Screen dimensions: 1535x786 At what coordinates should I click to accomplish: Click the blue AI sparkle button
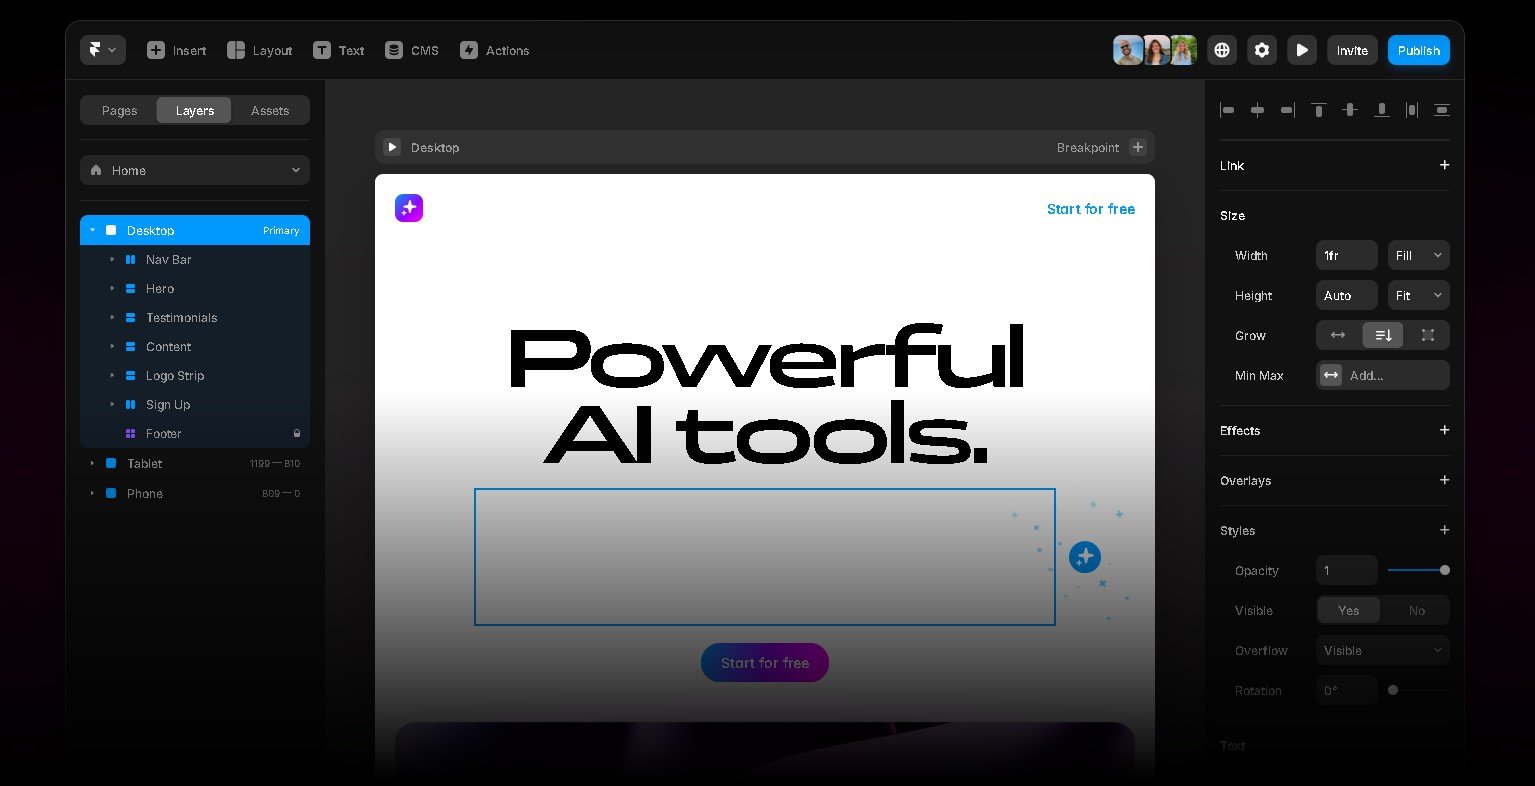tap(1084, 557)
